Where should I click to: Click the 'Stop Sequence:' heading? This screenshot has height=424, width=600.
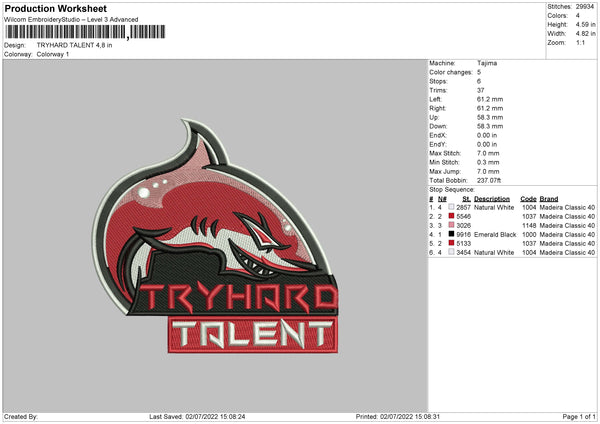point(452,190)
